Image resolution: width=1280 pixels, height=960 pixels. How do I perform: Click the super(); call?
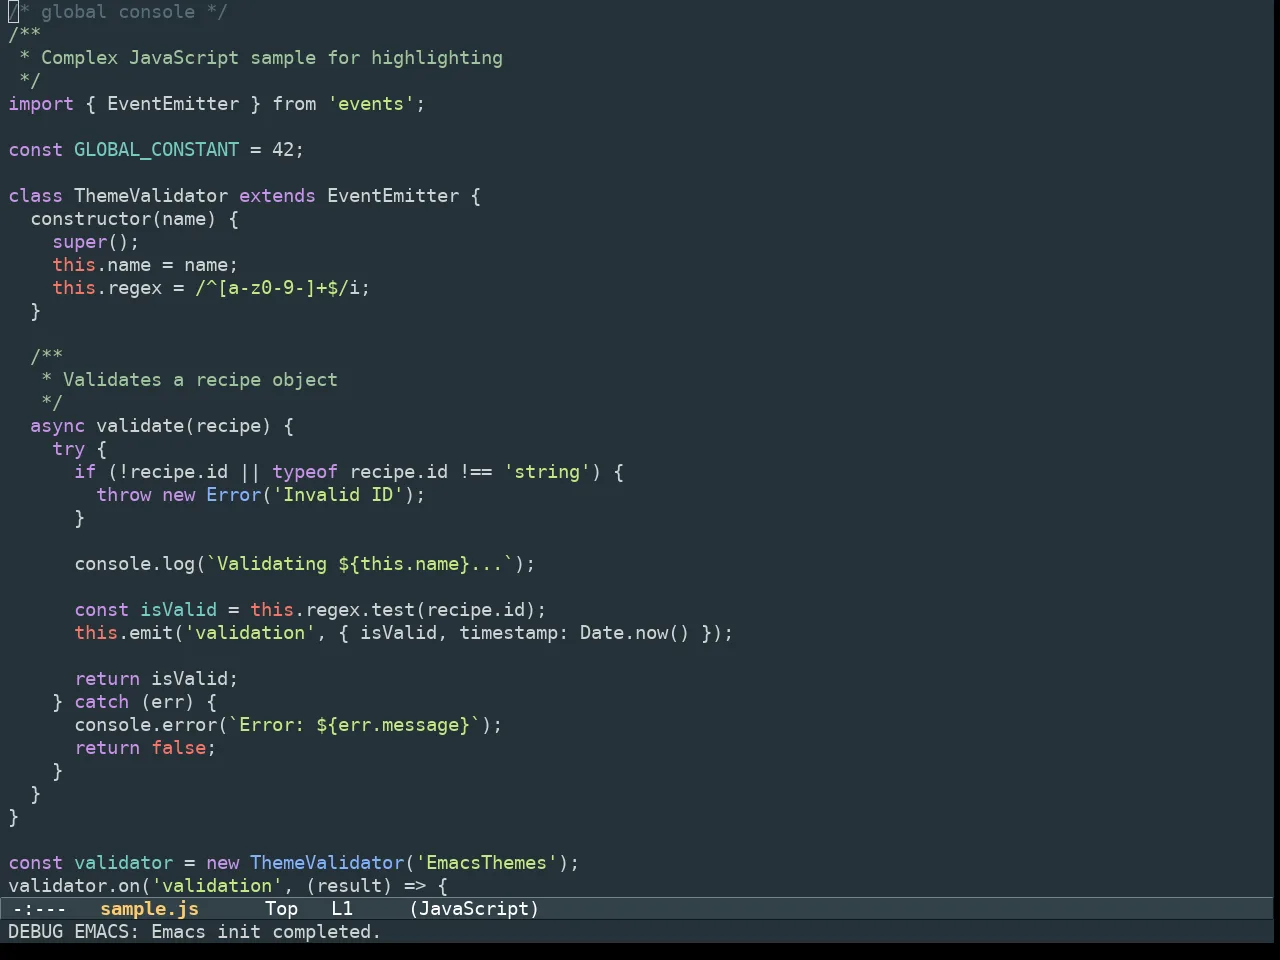pos(96,242)
